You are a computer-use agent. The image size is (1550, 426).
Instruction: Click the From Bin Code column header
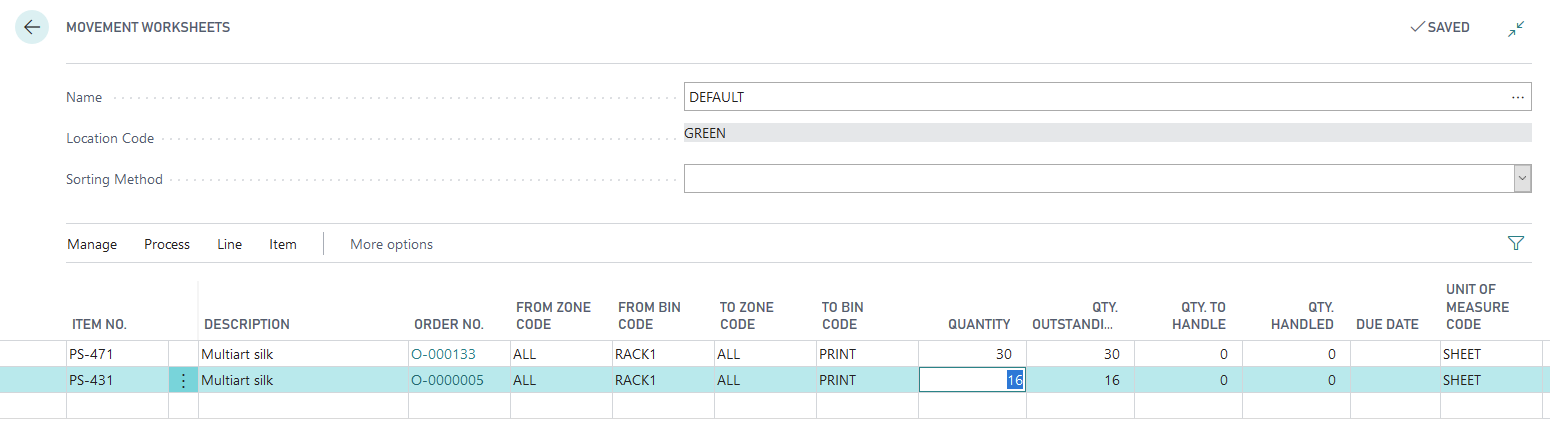pyautogui.click(x=649, y=315)
